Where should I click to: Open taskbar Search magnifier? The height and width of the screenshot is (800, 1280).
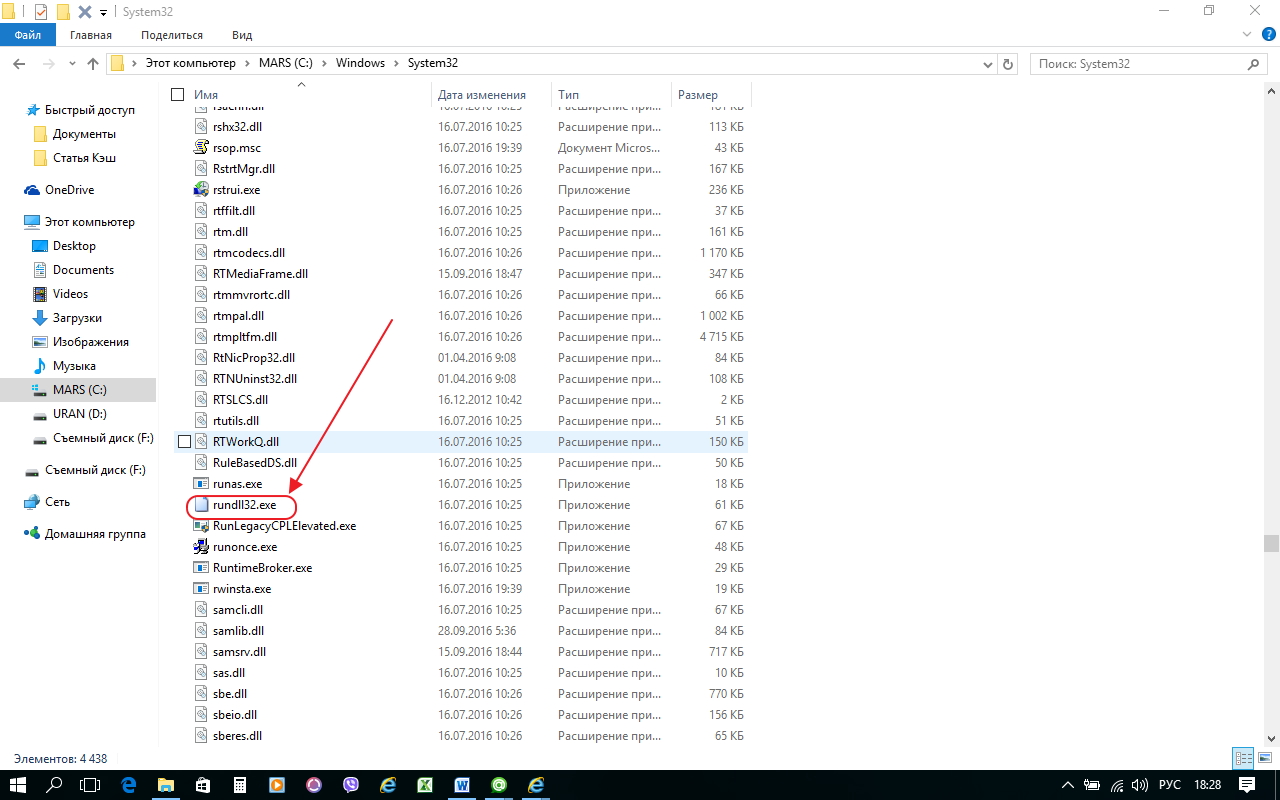pyautogui.click(x=55, y=785)
